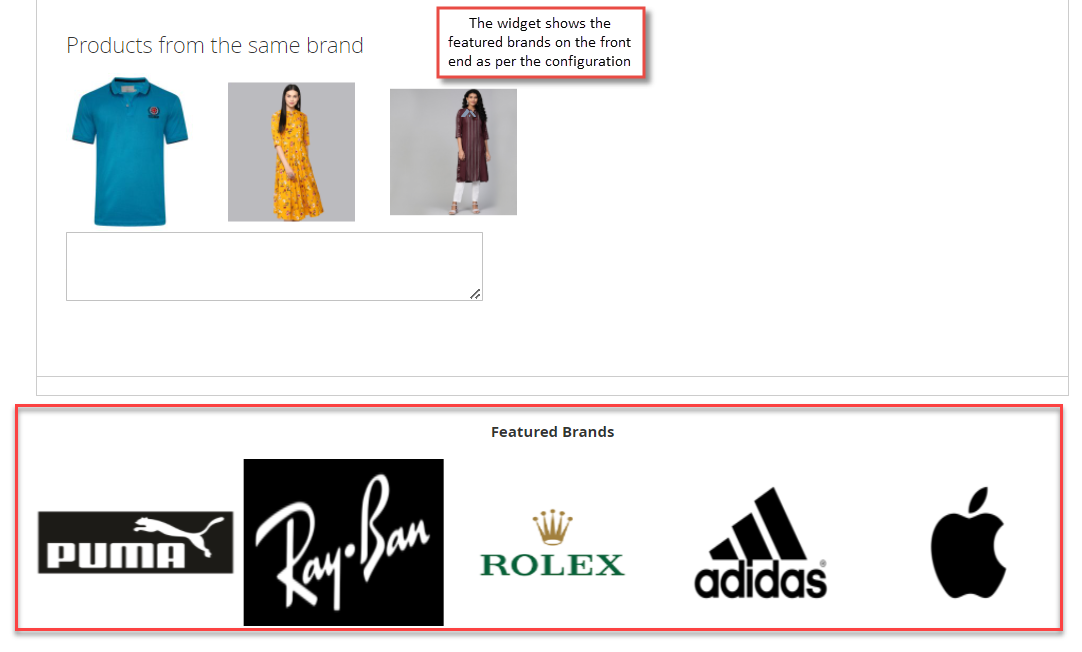Open the Puma featured brand logo

pyautogui.click(x=135, y=542)
